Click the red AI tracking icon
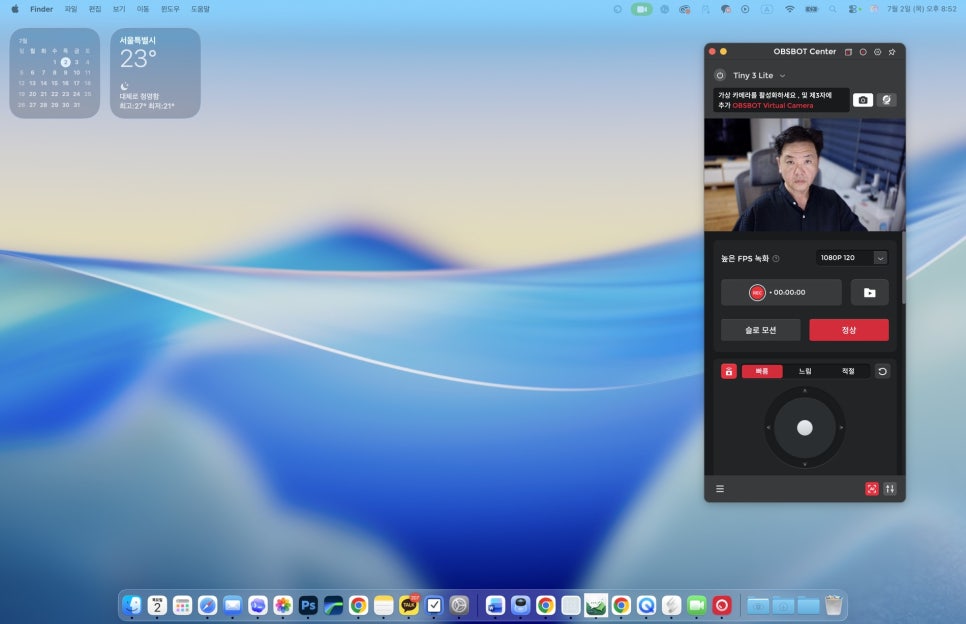This screenshot has width=966, height=624. [872, 489]
